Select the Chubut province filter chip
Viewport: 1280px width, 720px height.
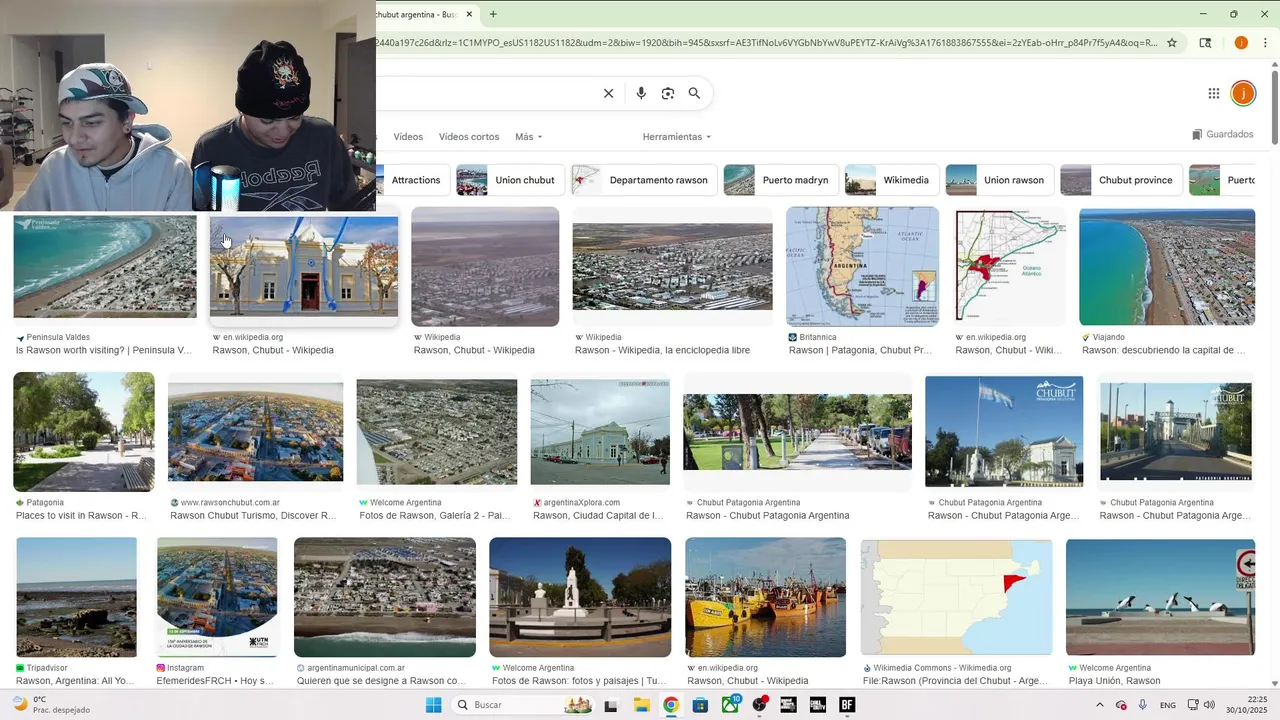[x=1120, y=180]
